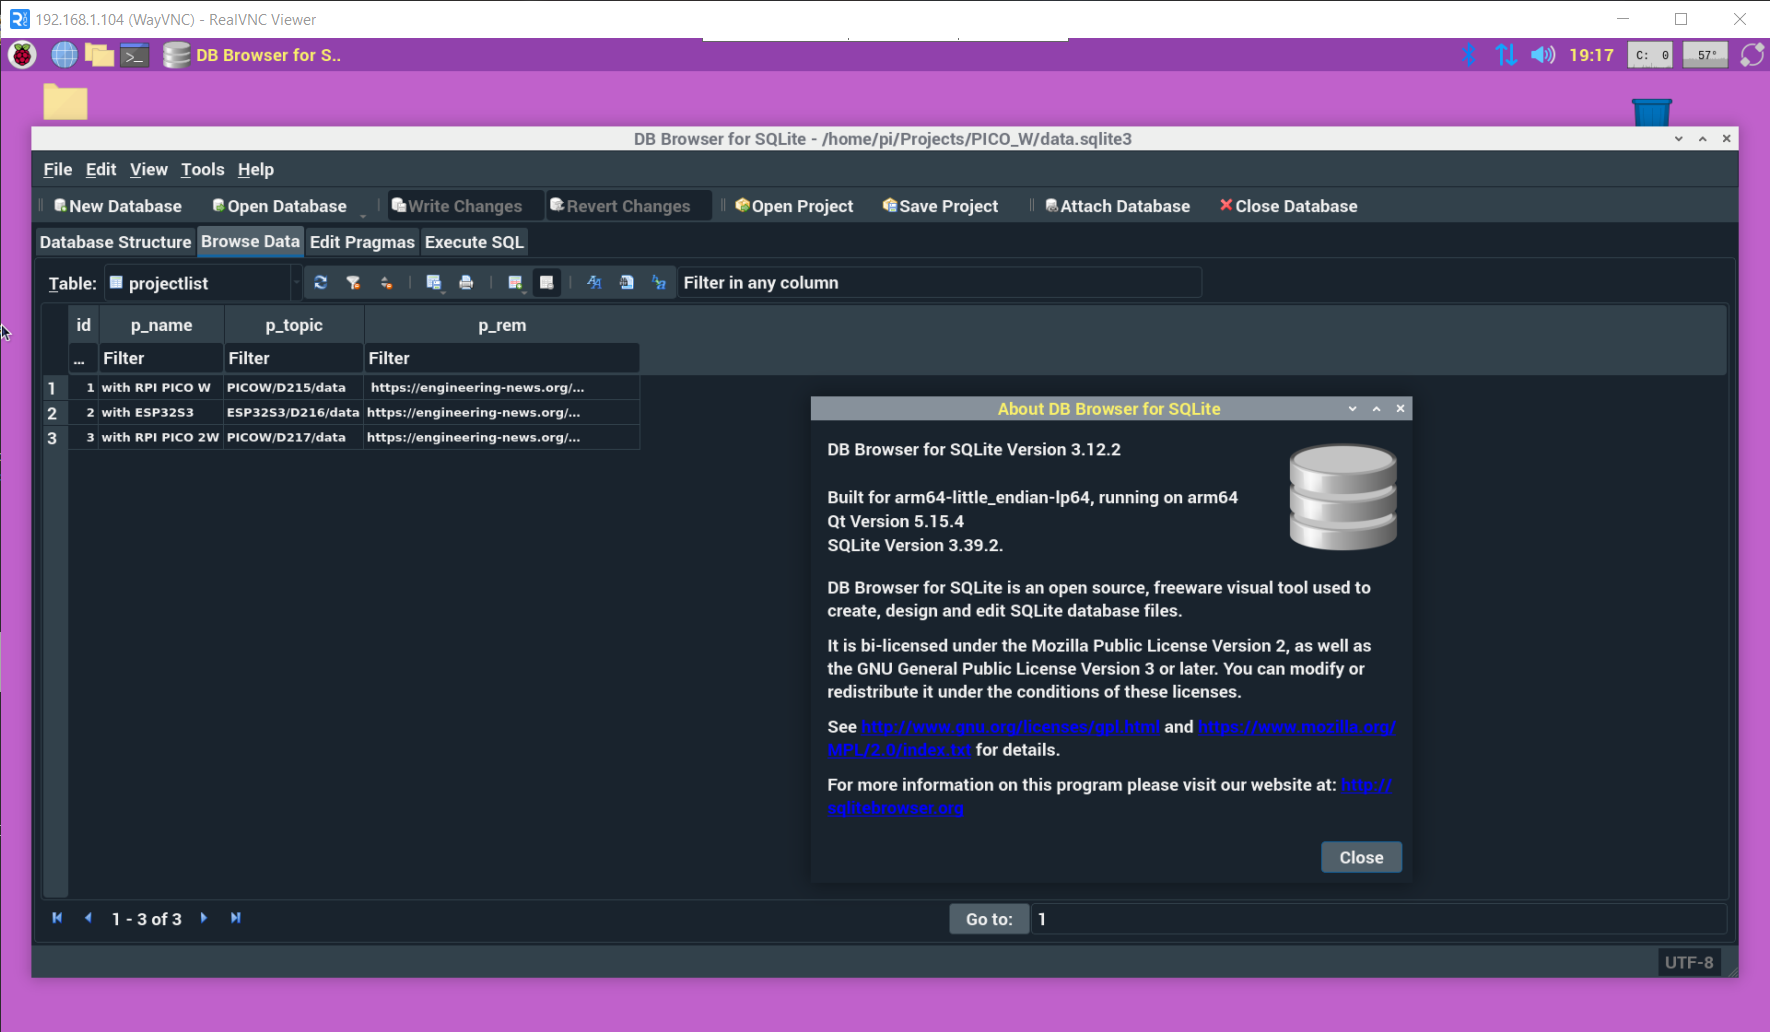Select the cell 'with RPI PICO W'
Image resolution: width=1770 pixels, height=1032 pixels.
[160, 387]
